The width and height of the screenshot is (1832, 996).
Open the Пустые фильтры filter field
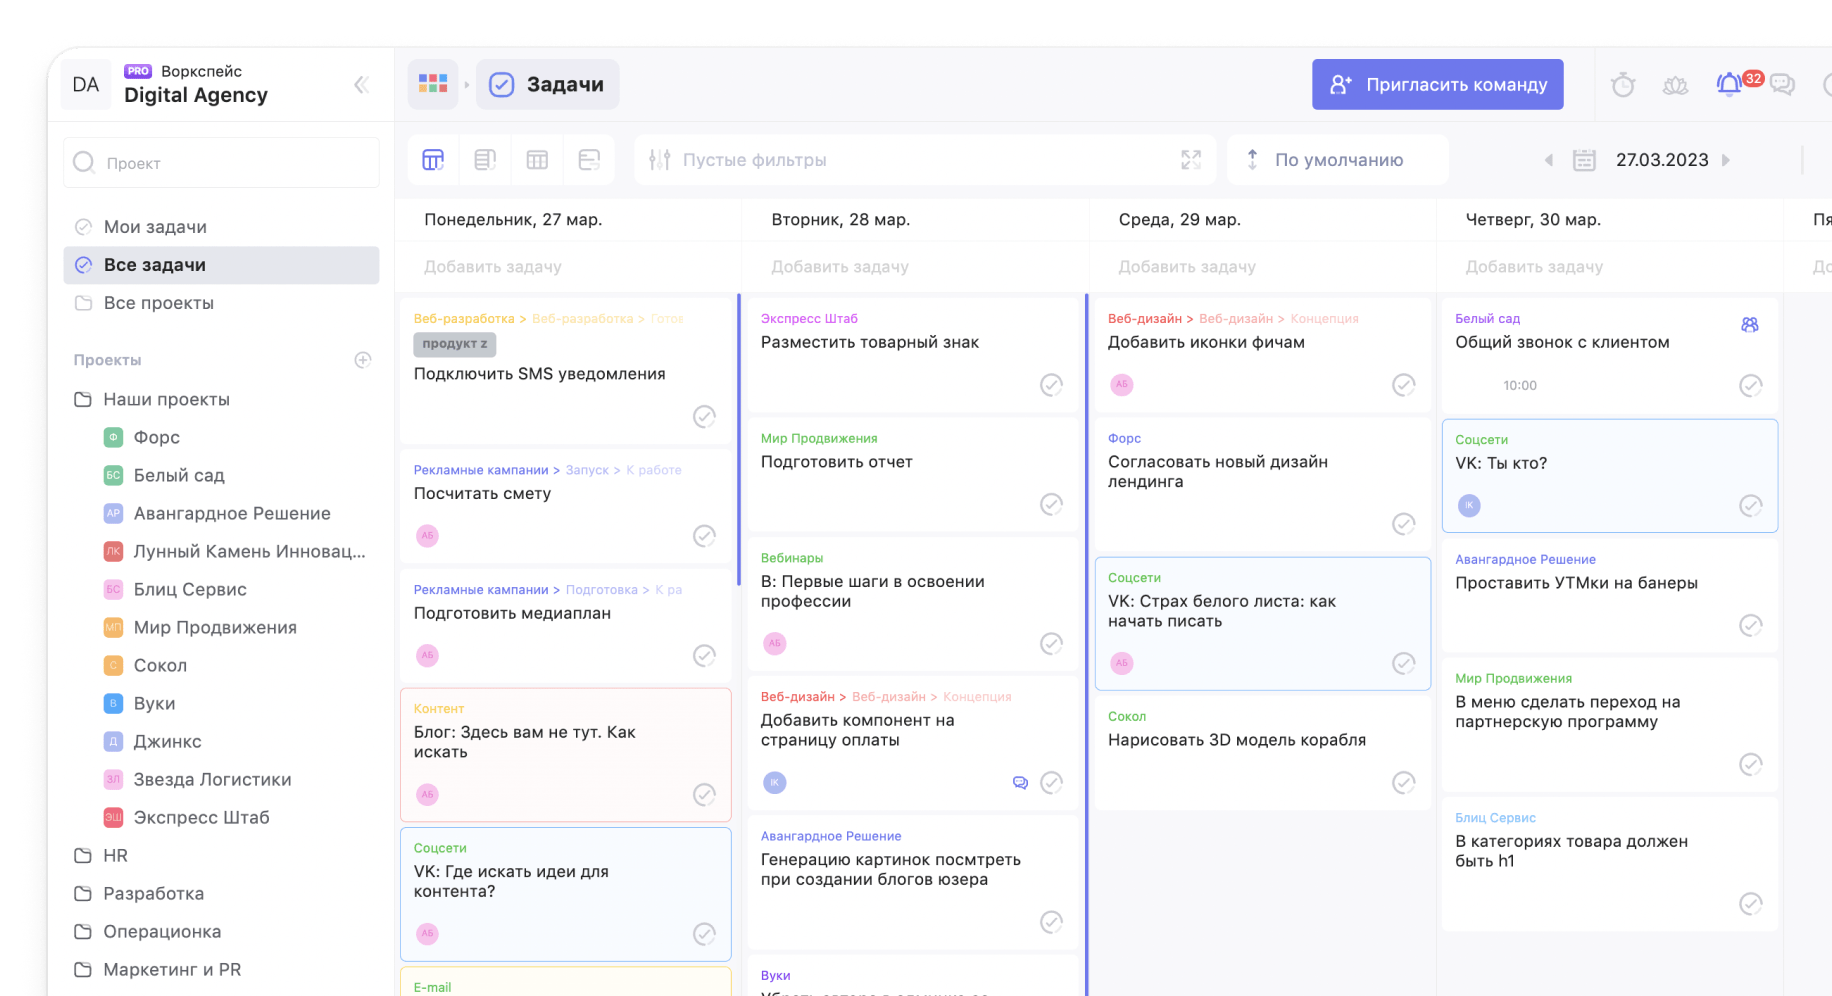pos(925,160)
